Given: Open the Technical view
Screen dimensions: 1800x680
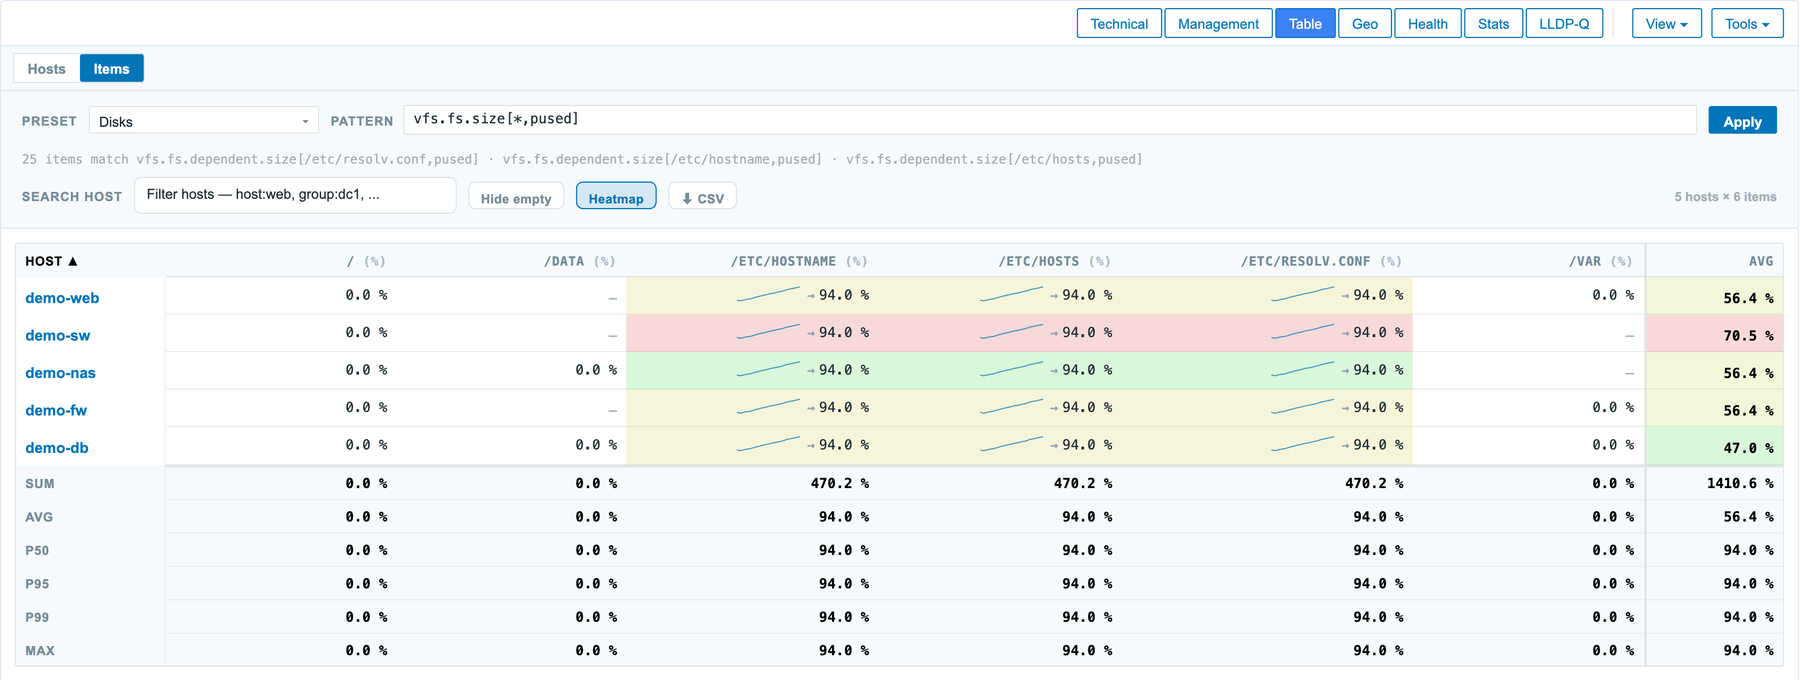Looking at the screenshot, I should [x=1119, y=23].
